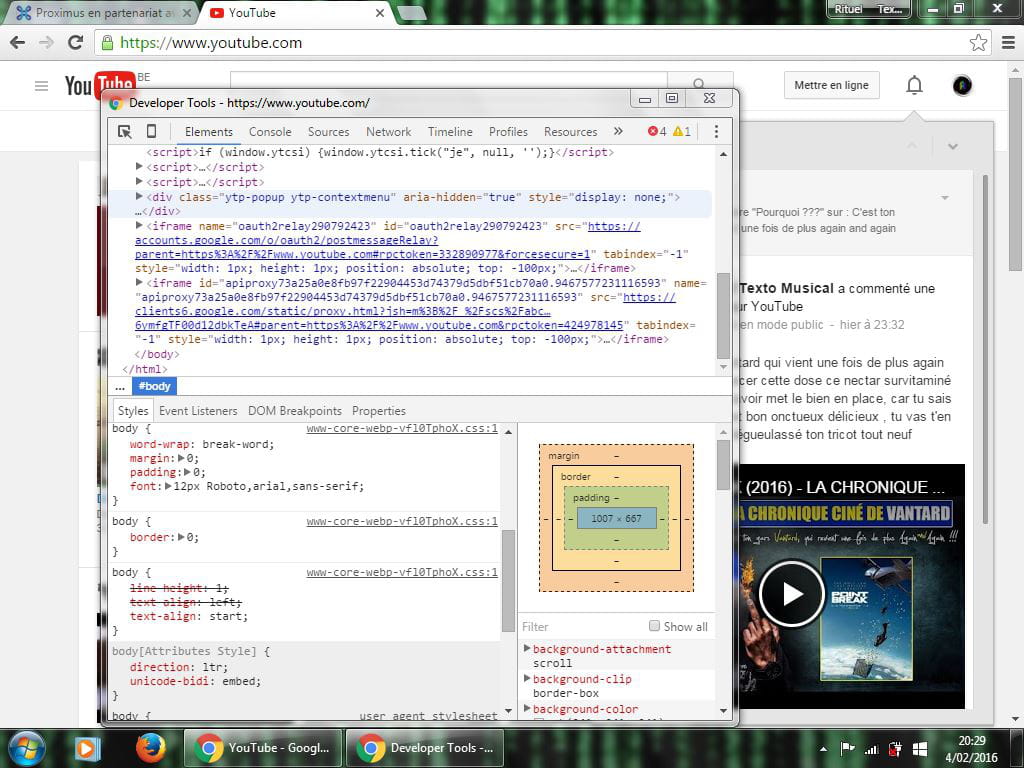Screen dimensions: 1024x768
Task: Open the yellow warning count indicator
Action: (x=681, y=131)
